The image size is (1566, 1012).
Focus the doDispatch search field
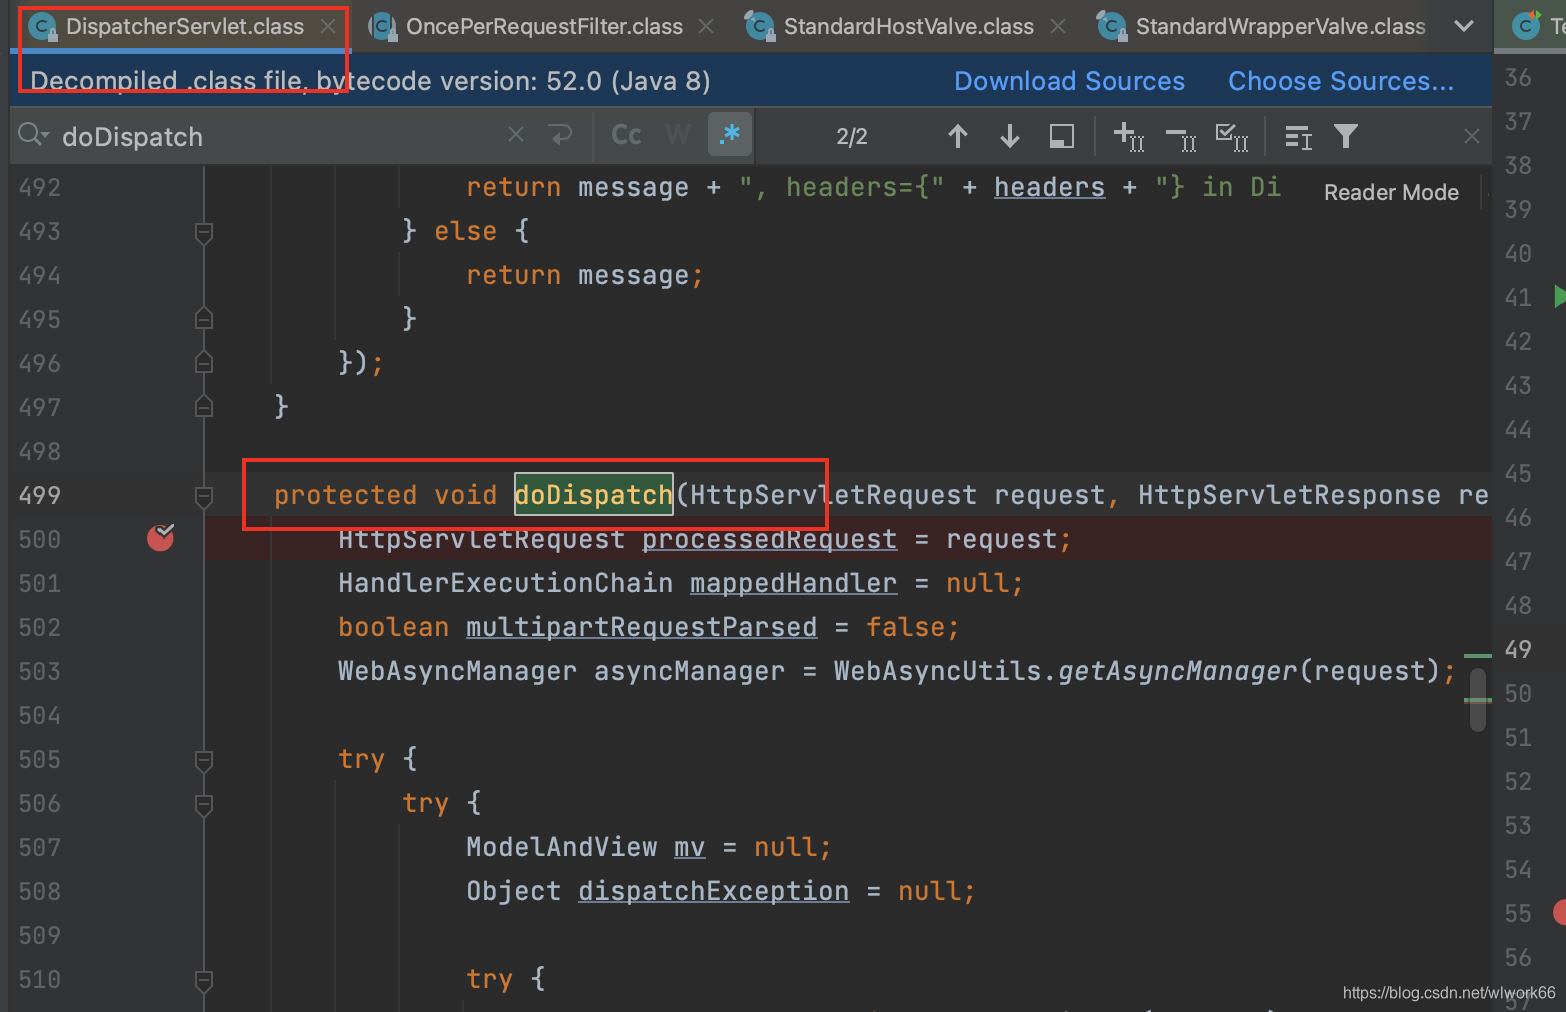280,136
